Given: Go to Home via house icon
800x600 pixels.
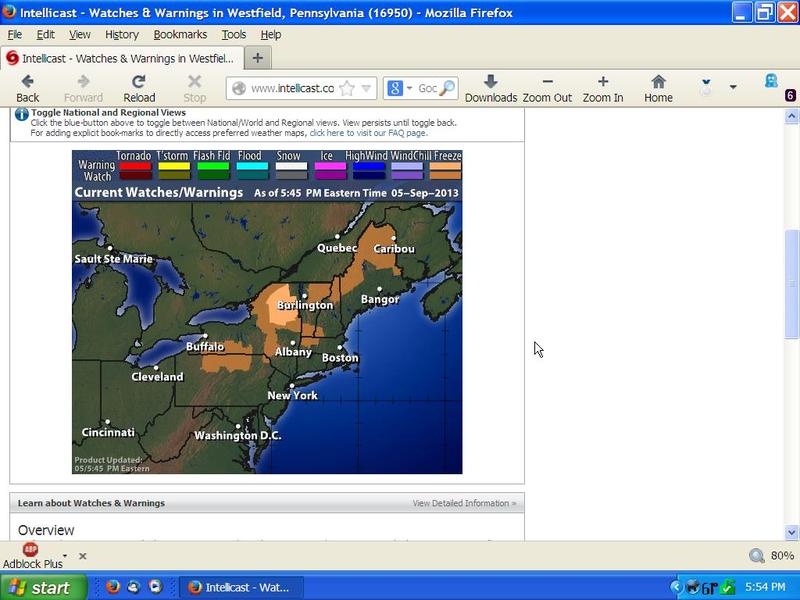Looking at the screenshot, I should pyautogui.click(x=658, y=88).
